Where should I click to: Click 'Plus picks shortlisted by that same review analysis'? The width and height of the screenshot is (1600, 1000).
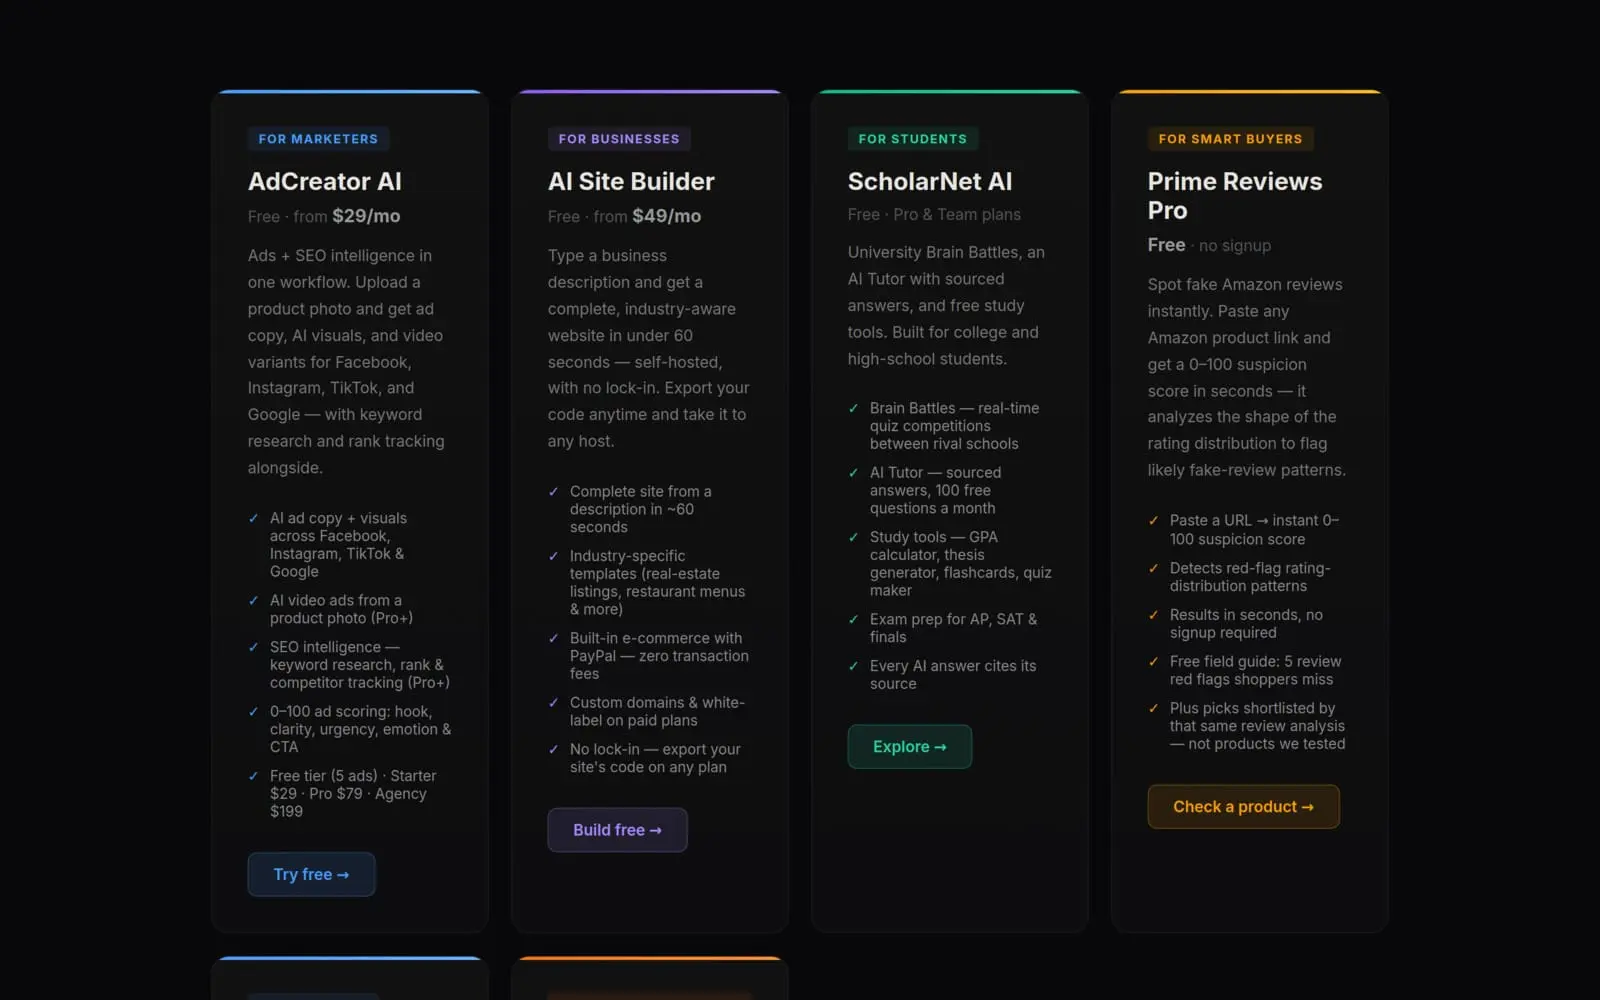point(1257,726)
